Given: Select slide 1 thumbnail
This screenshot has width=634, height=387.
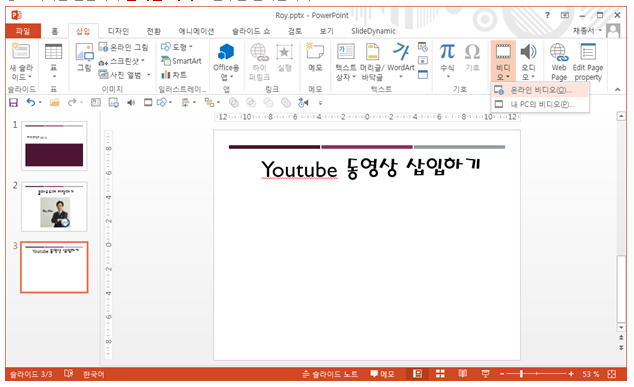Looking at the screenshot, I should point(54,146).
